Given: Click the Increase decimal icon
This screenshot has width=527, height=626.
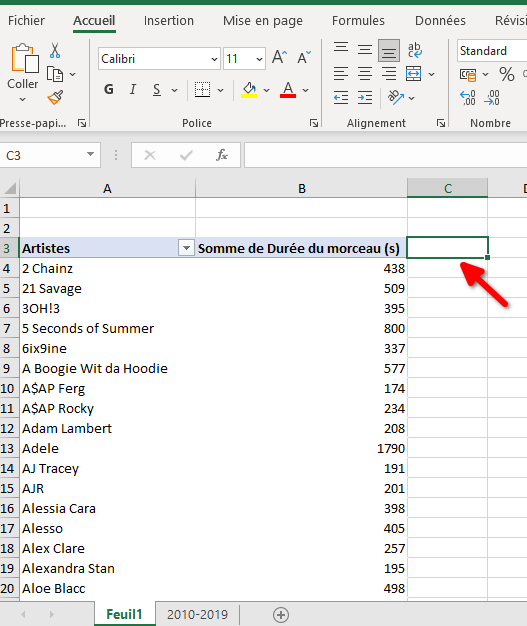Looking at the screenshot, I should click(468, 97).
